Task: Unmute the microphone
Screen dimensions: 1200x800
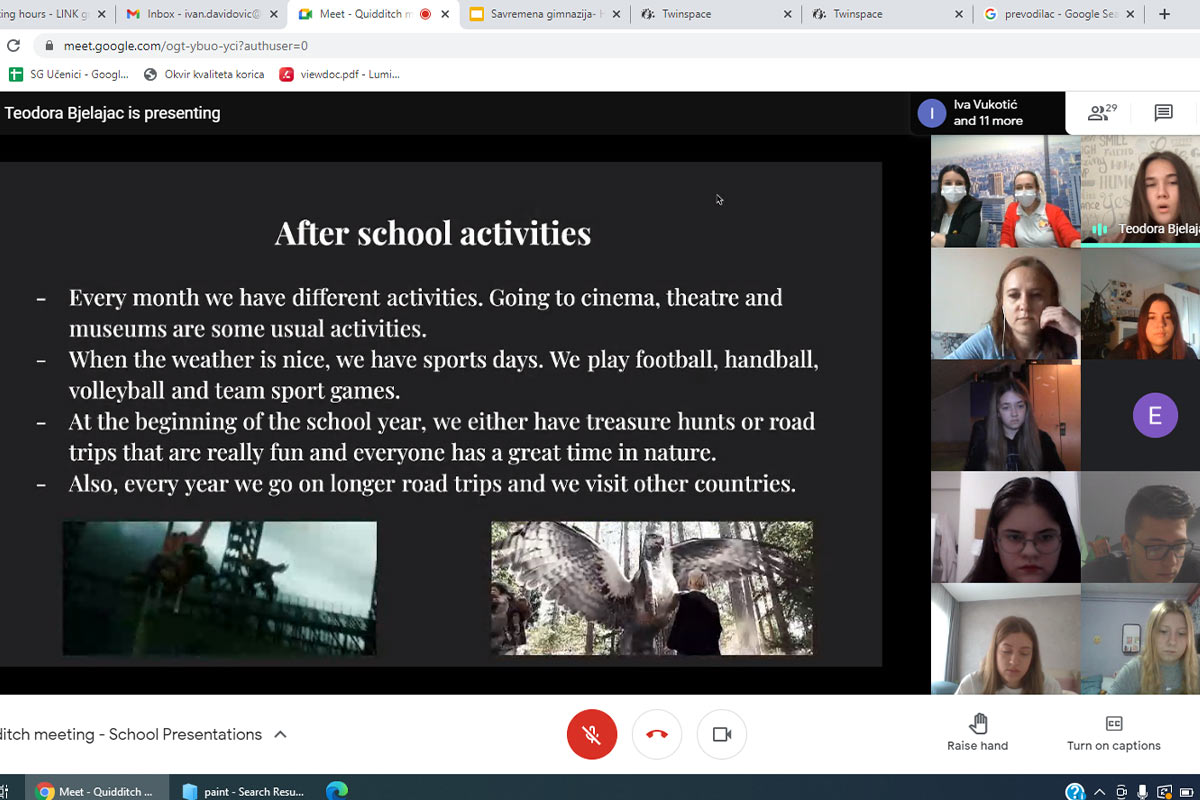Action: tap(591, 735)
